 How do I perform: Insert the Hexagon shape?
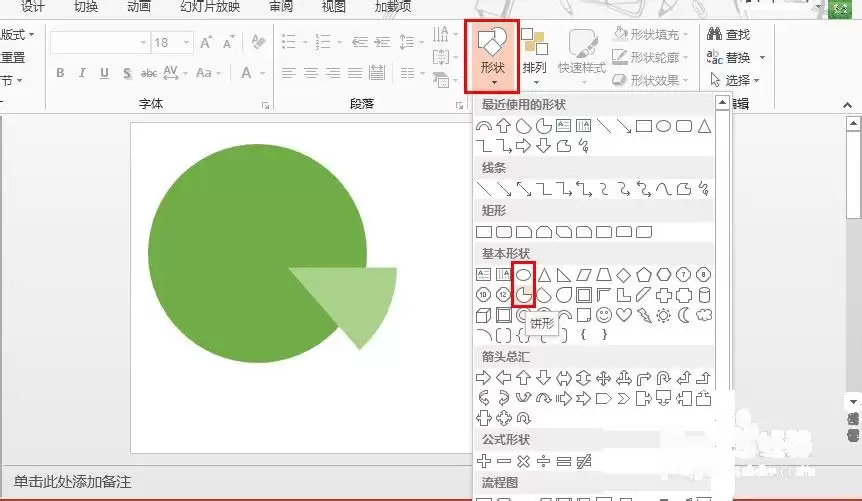pos(664,274)
